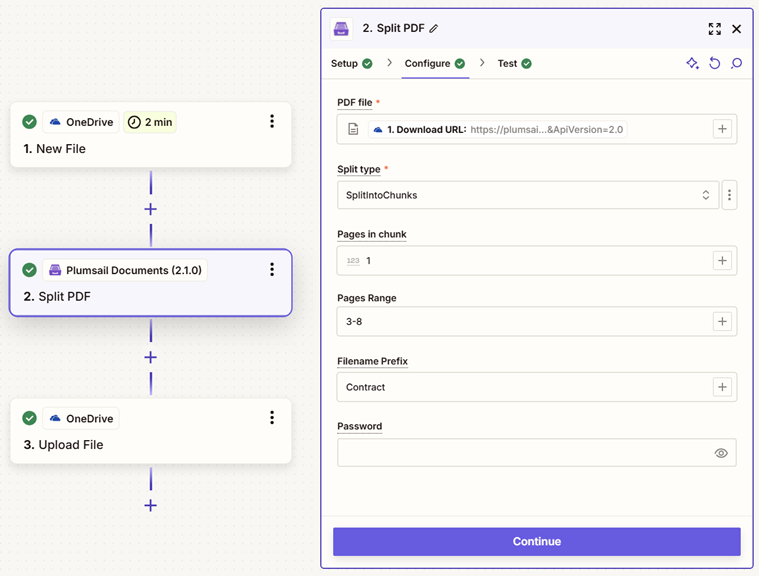Switch to the Test tab
The width and height of the screenshot is (760, 576).
point(514,64)
